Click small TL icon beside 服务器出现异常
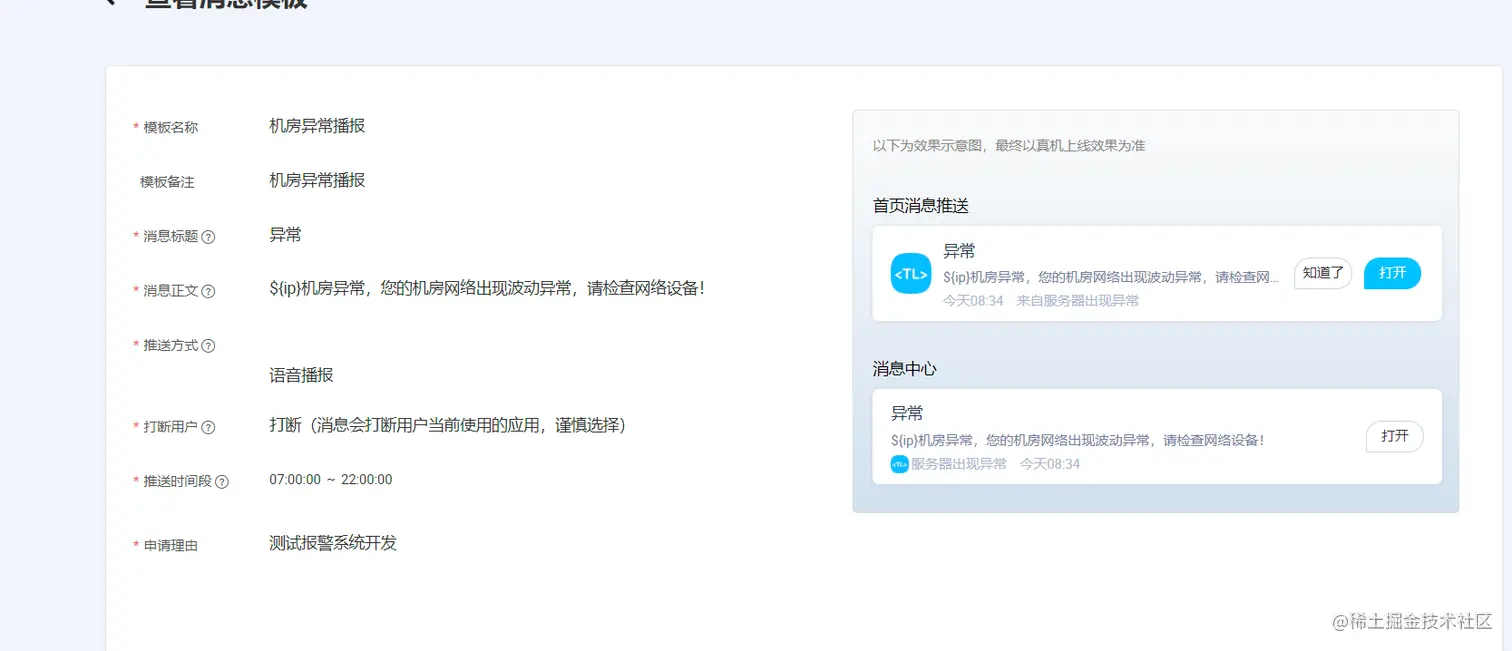The width and height of the screenshot is (1512, 651). pos(900,464)
